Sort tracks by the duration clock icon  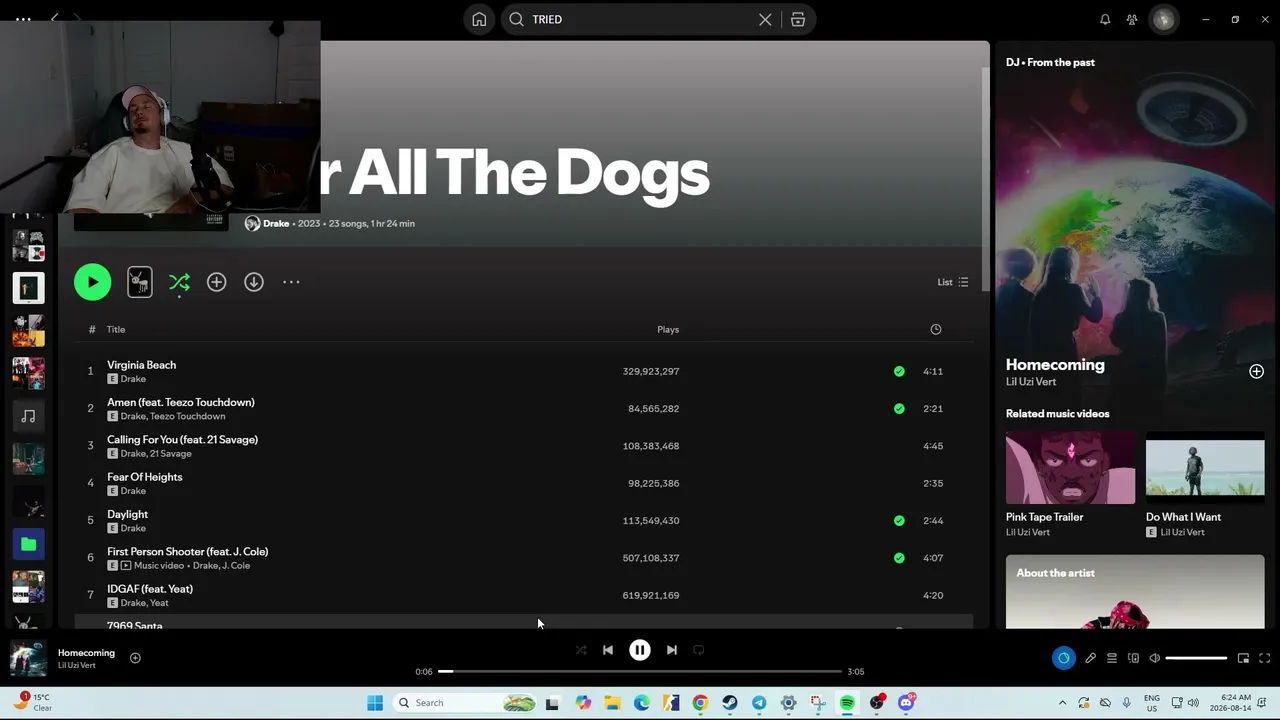(936, 329)
